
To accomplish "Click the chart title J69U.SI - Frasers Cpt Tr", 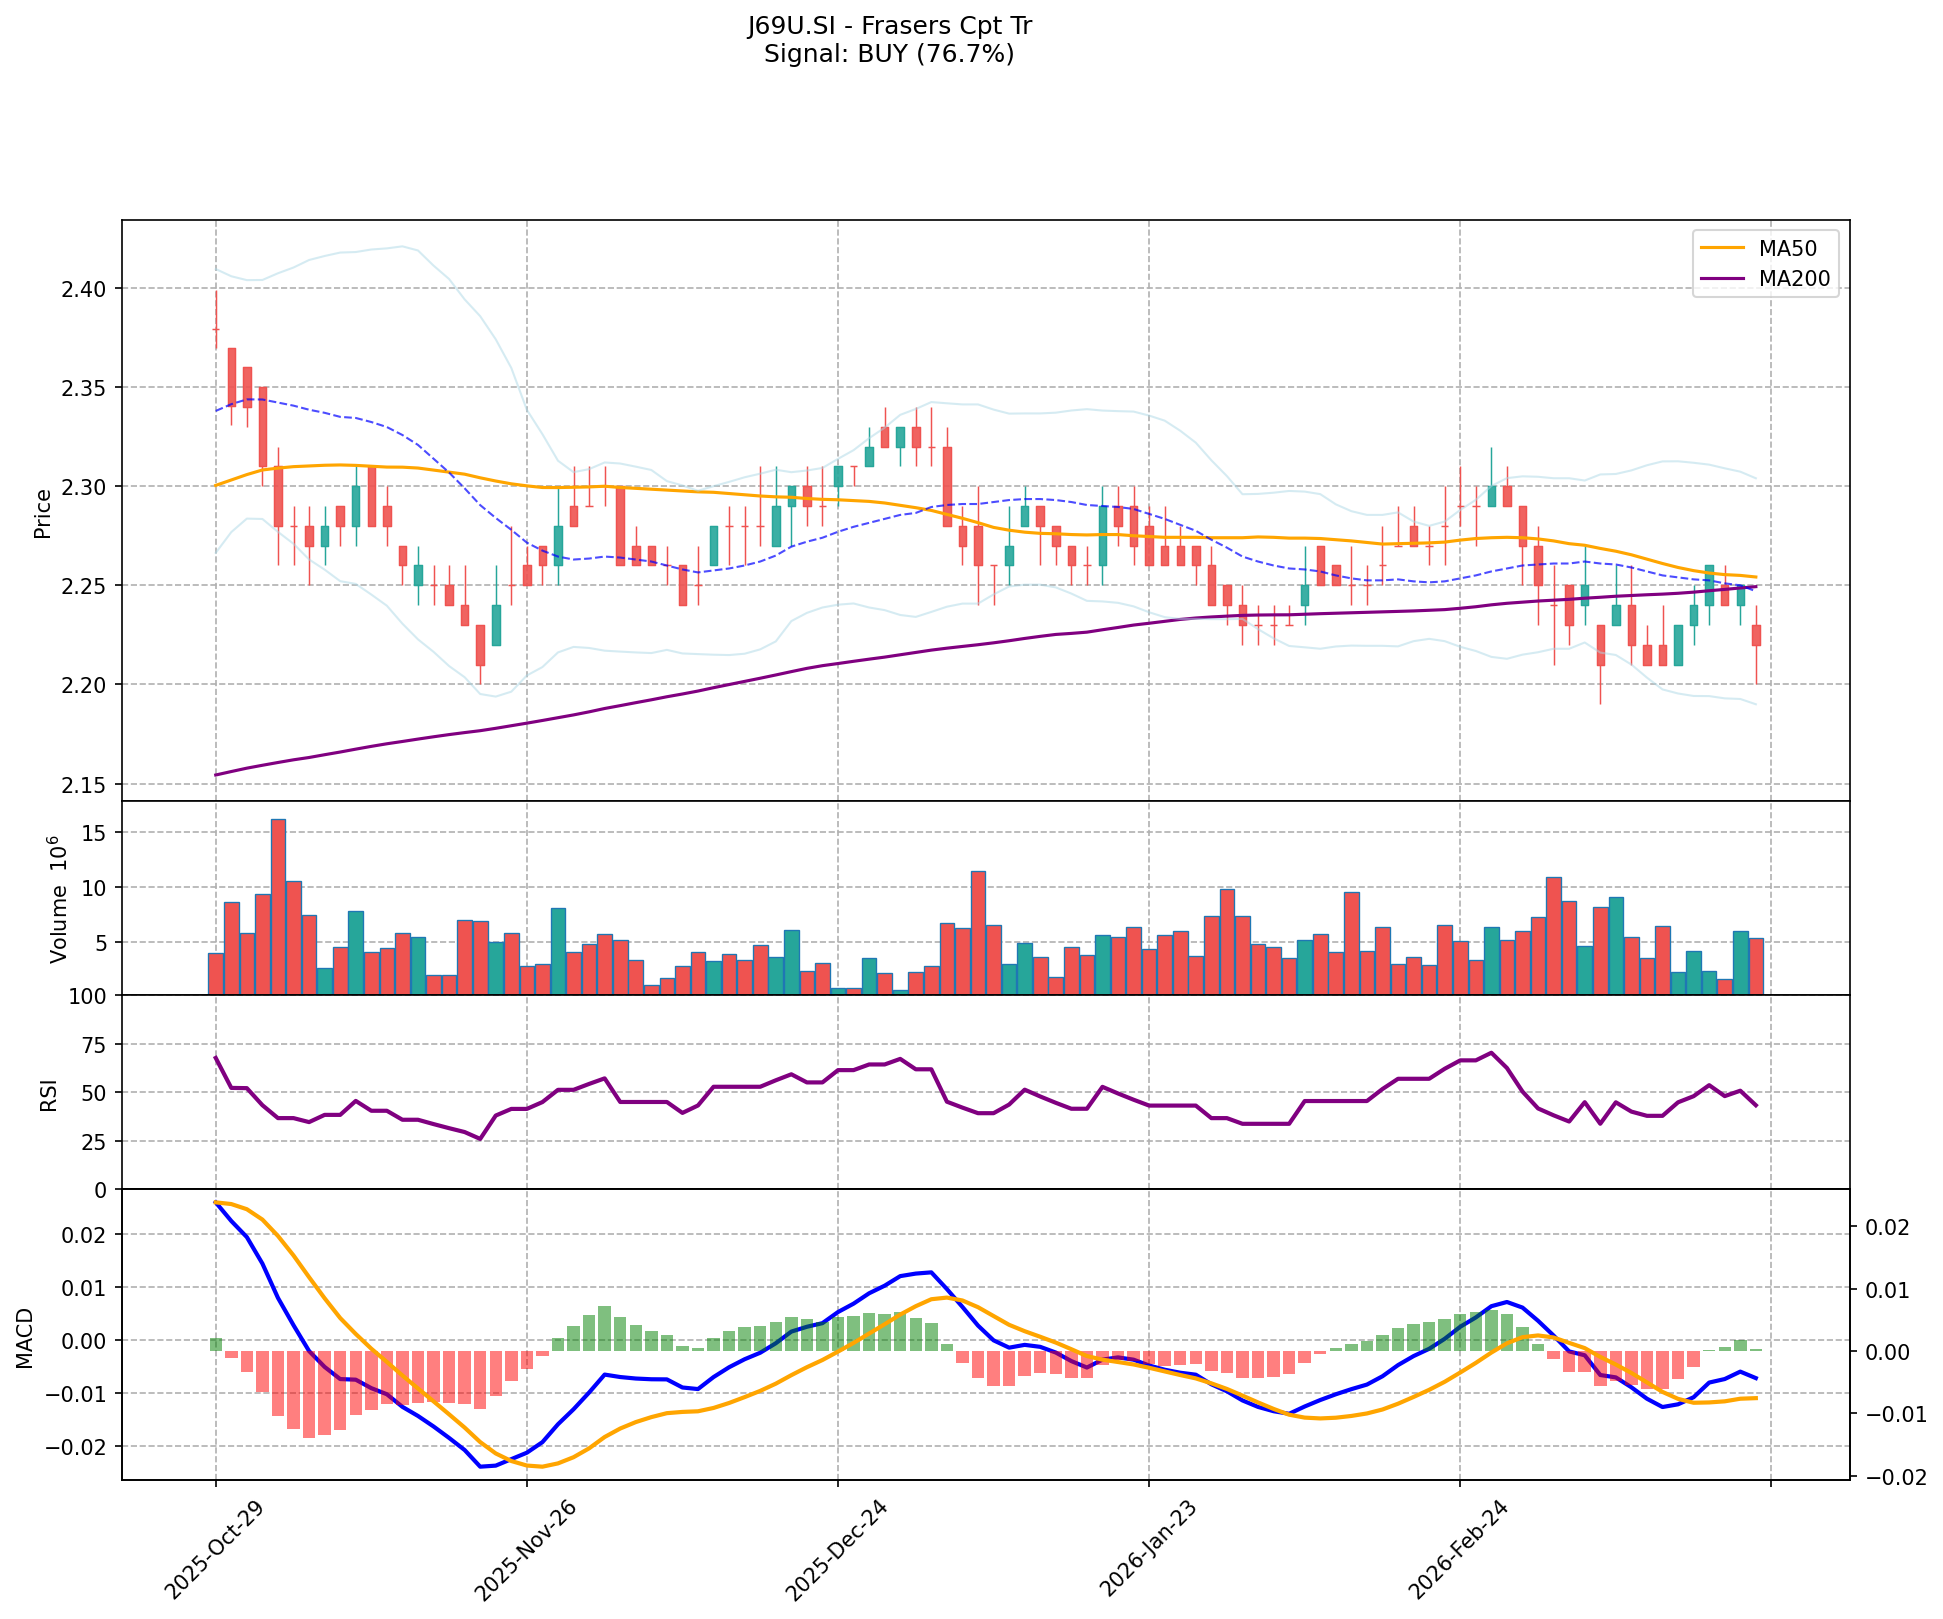I will [889, 26].
